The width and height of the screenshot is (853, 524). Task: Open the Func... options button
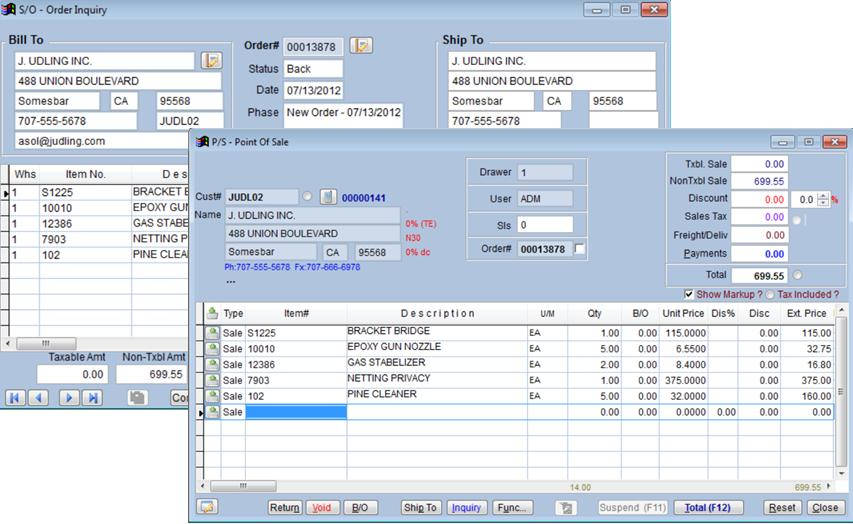513,508
